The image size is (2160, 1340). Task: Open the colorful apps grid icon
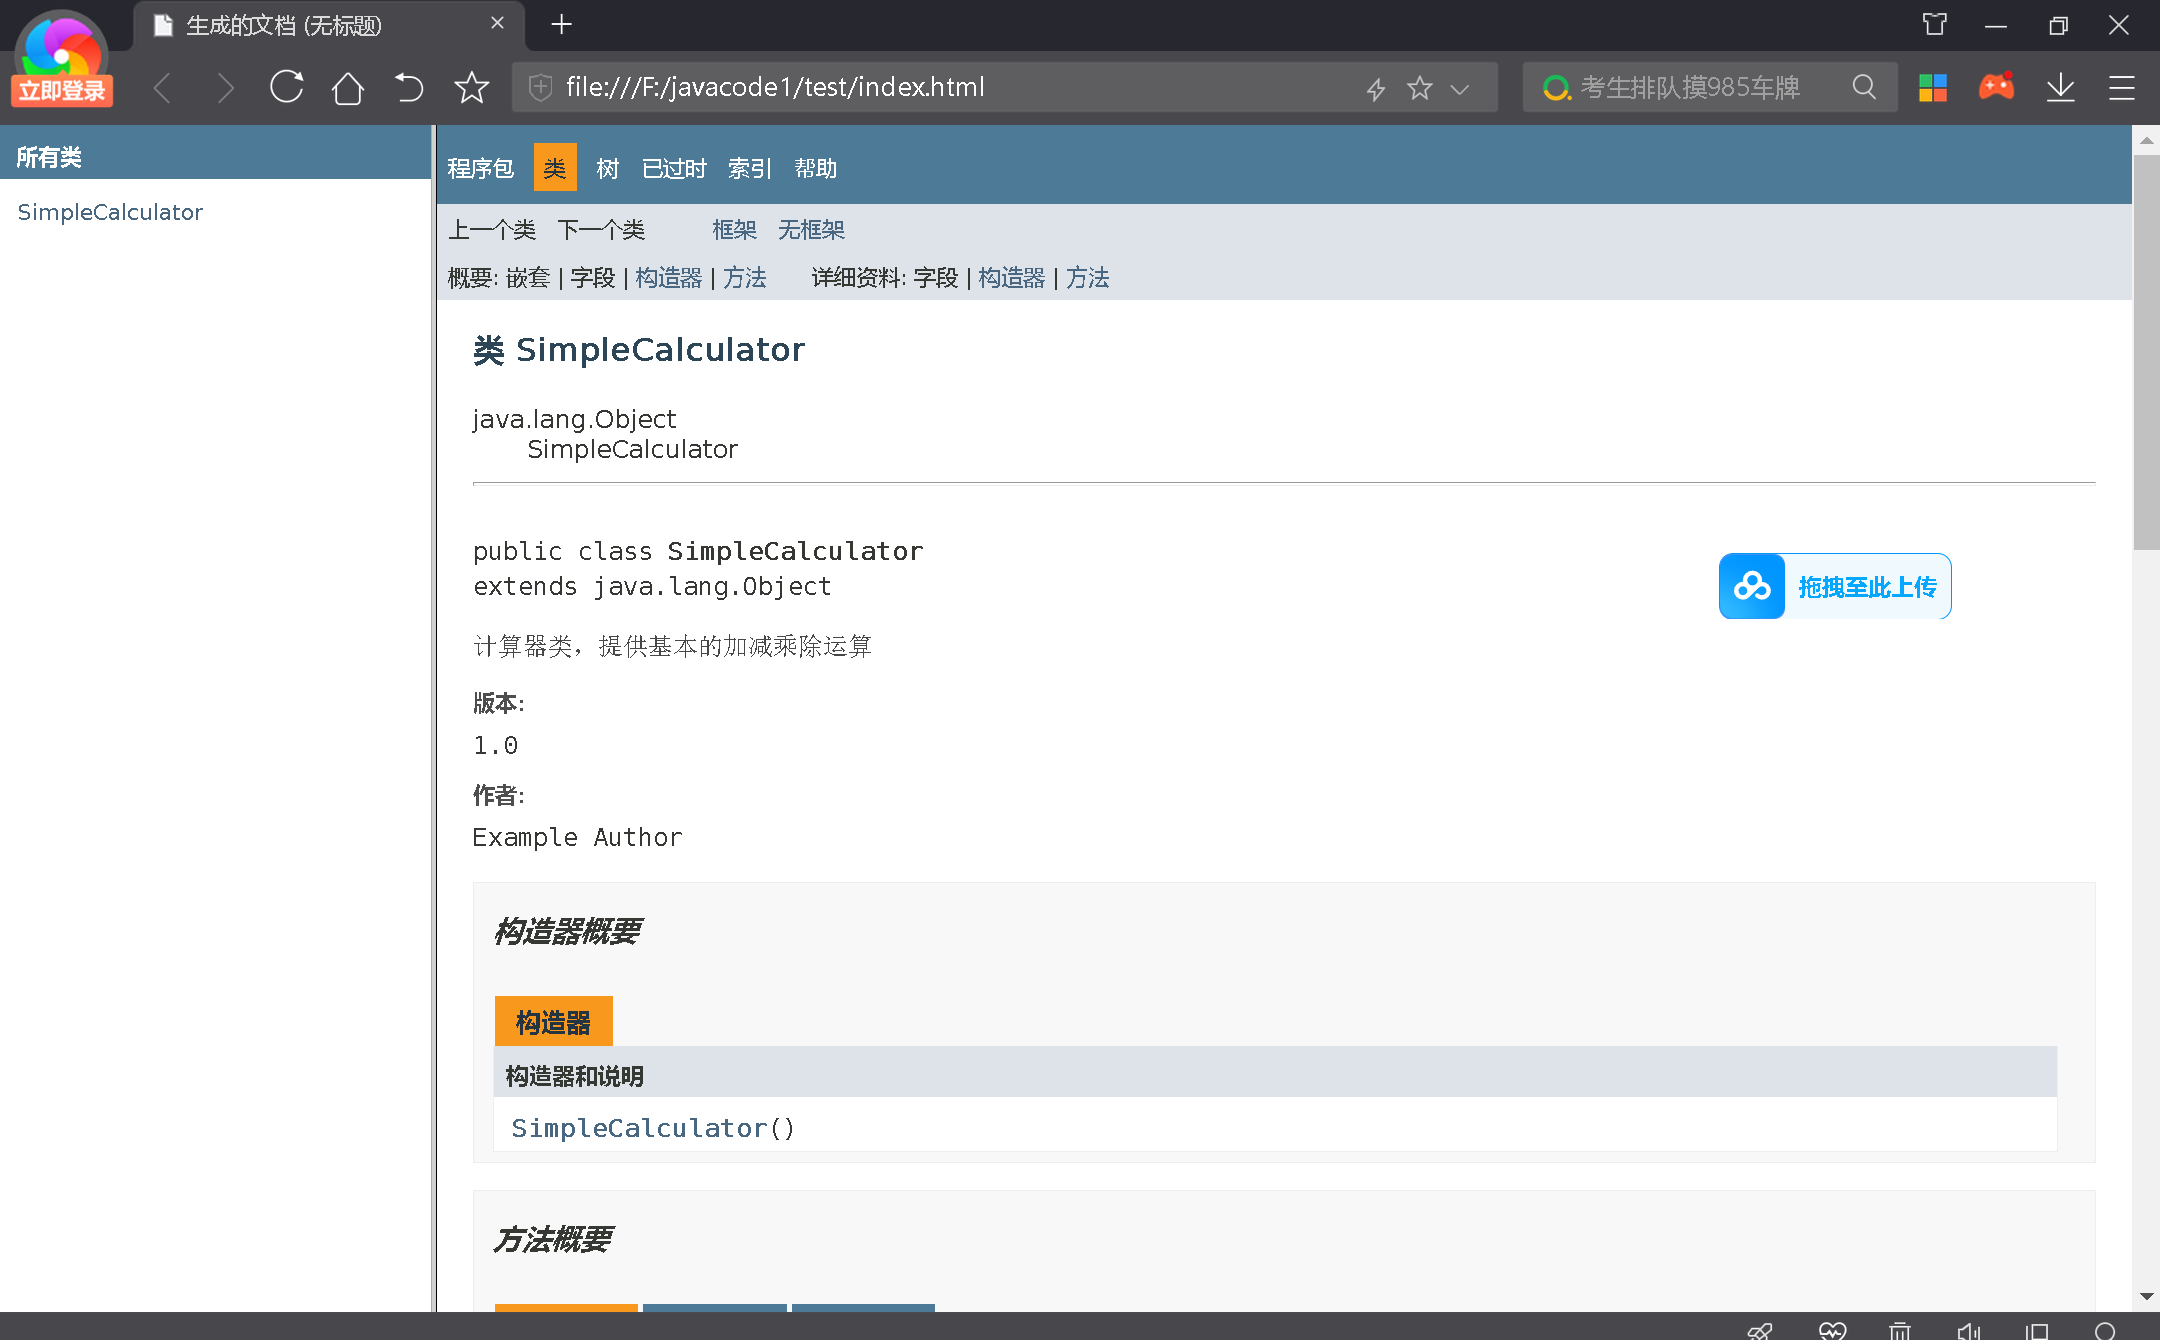click(1933, 87)
